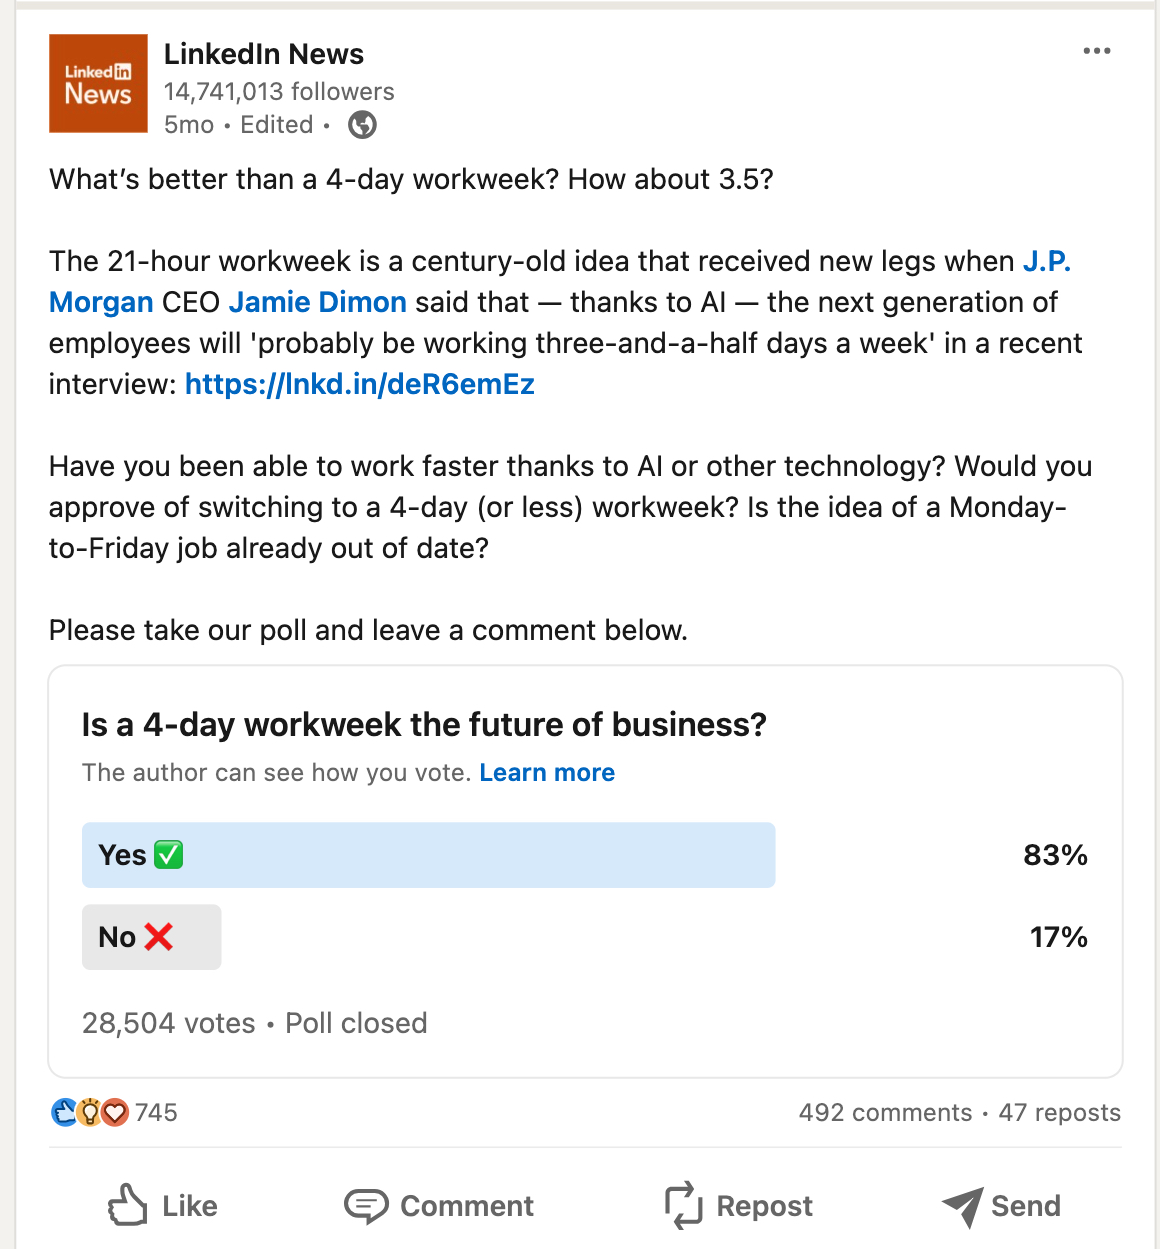Select the Comment speech bubble icon
Image resolution: width=1160 pixels, height=1249 pixels.
point(367,1206)
